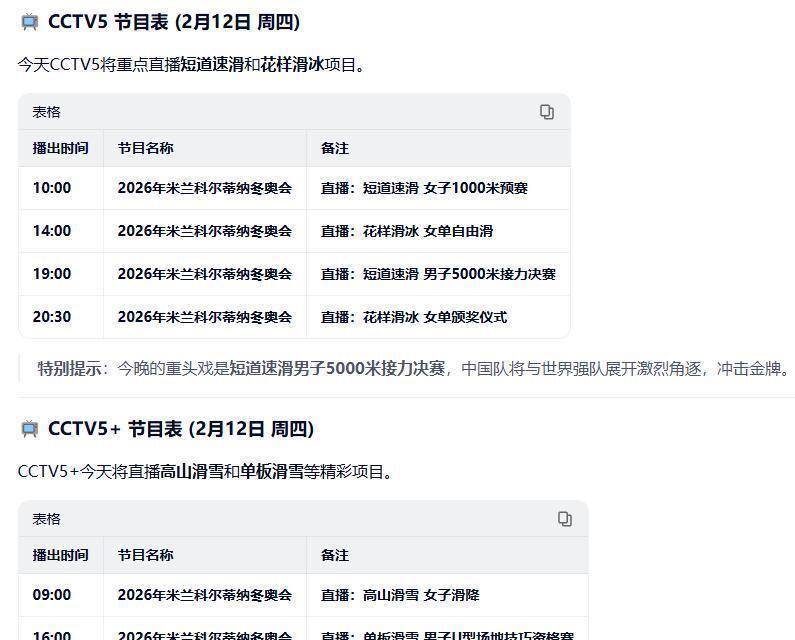795x640 pixels.
Task: Select the 10:00 time cell
Action: 52,188
